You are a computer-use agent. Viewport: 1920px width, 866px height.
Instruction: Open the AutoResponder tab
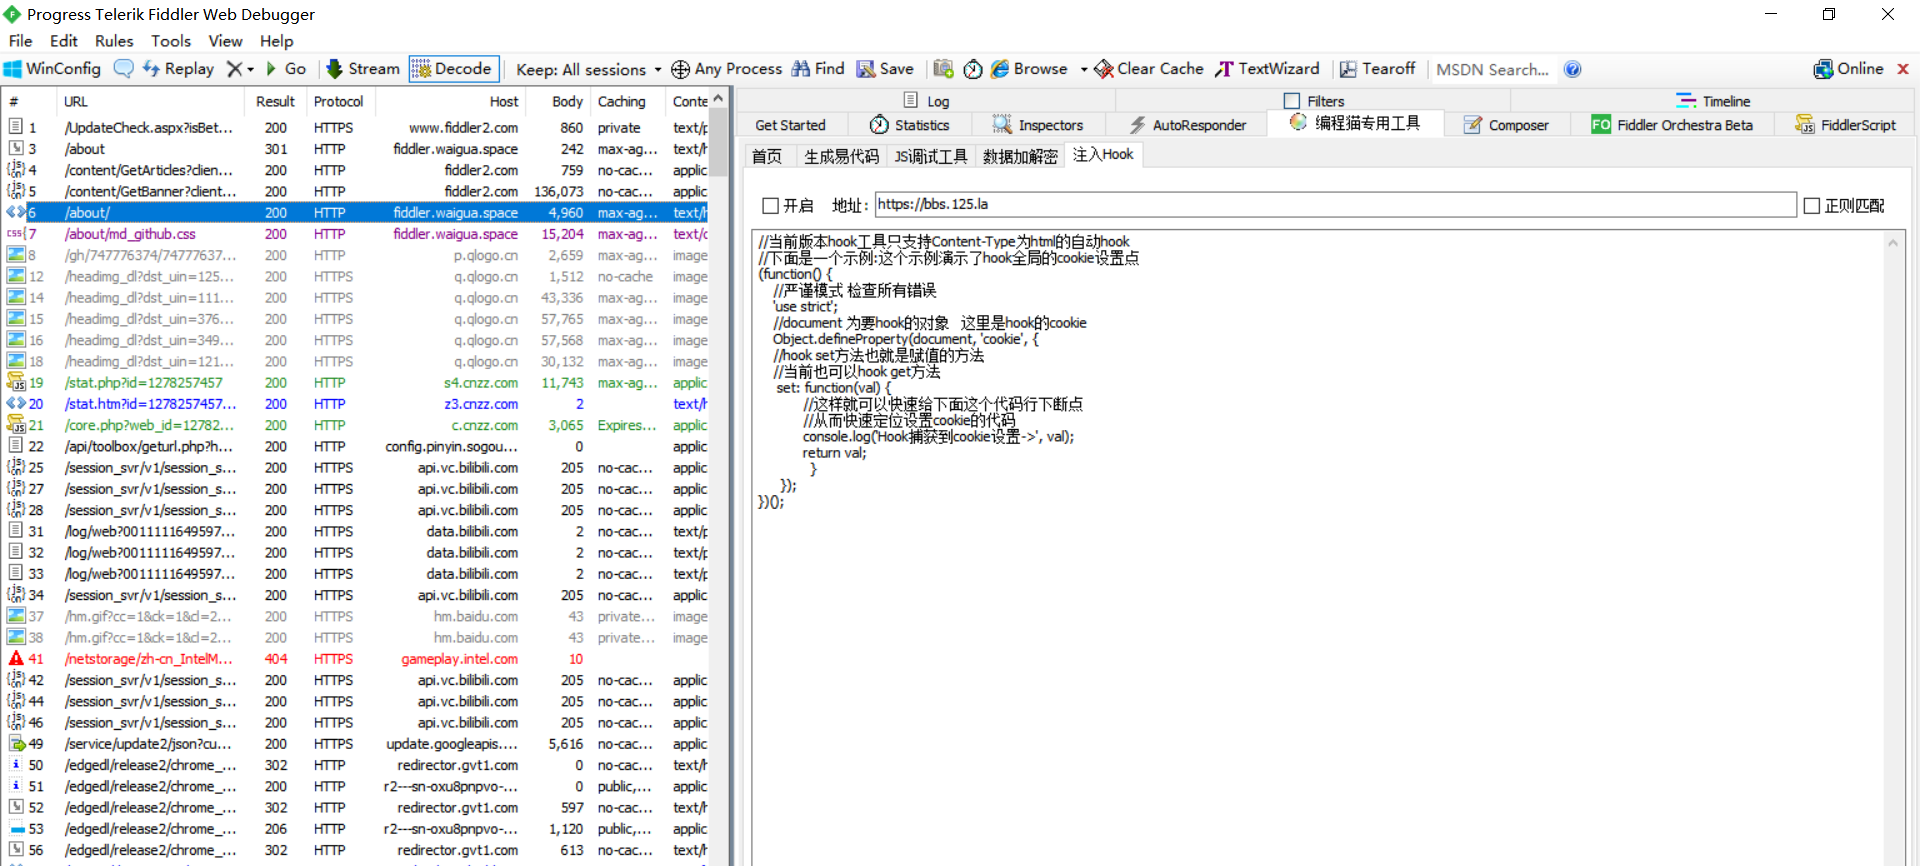coord(1188,125)
